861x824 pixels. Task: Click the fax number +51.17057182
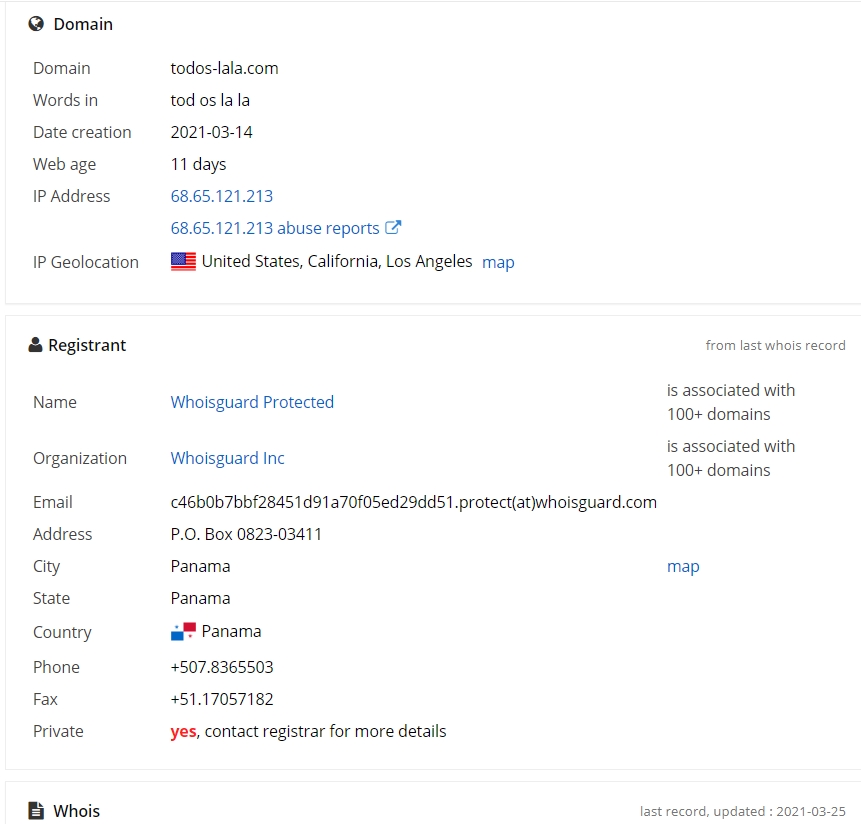222,699
